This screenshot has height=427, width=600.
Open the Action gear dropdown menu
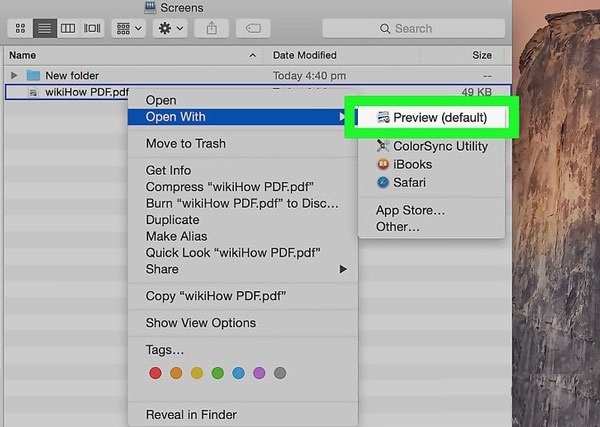click(171, 29)
